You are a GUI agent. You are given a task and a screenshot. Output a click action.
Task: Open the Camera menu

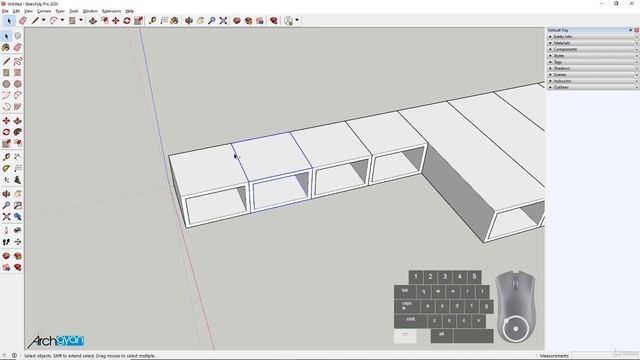pyautogui.click(x=44, y=11)
